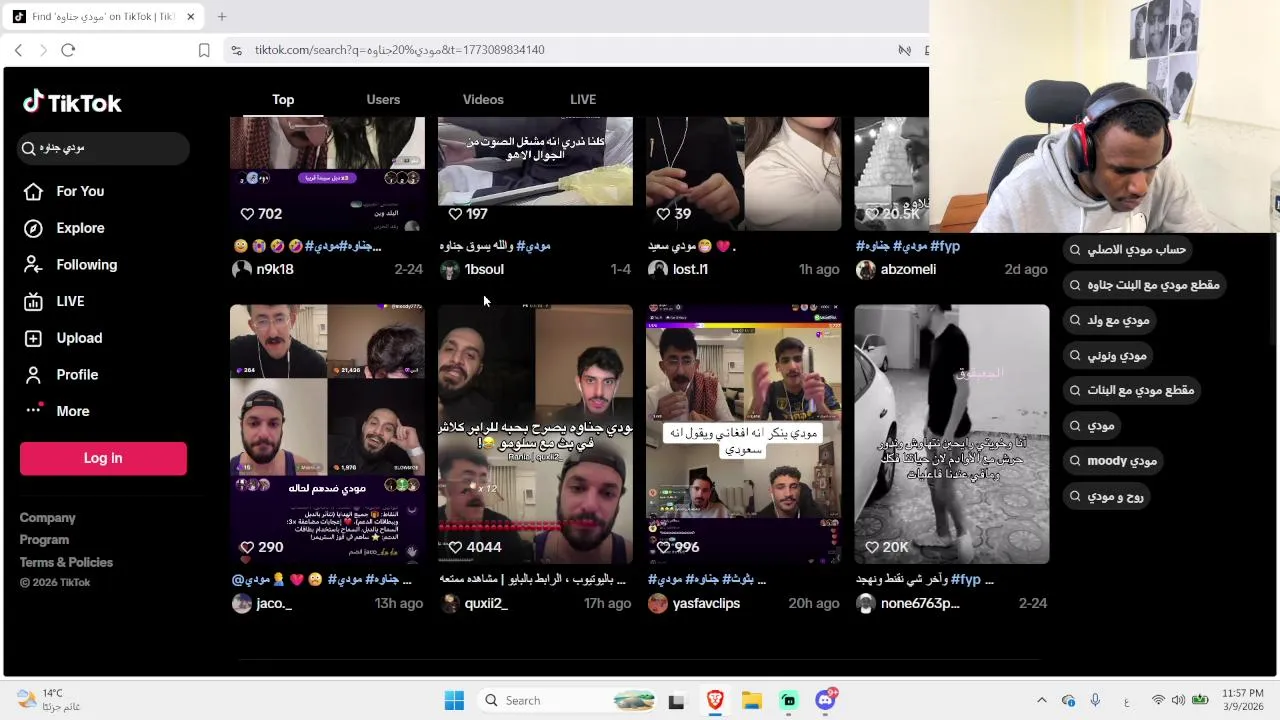Switch to Top tab
Viewport: 1280px width, 720px height.
(283, 100)
